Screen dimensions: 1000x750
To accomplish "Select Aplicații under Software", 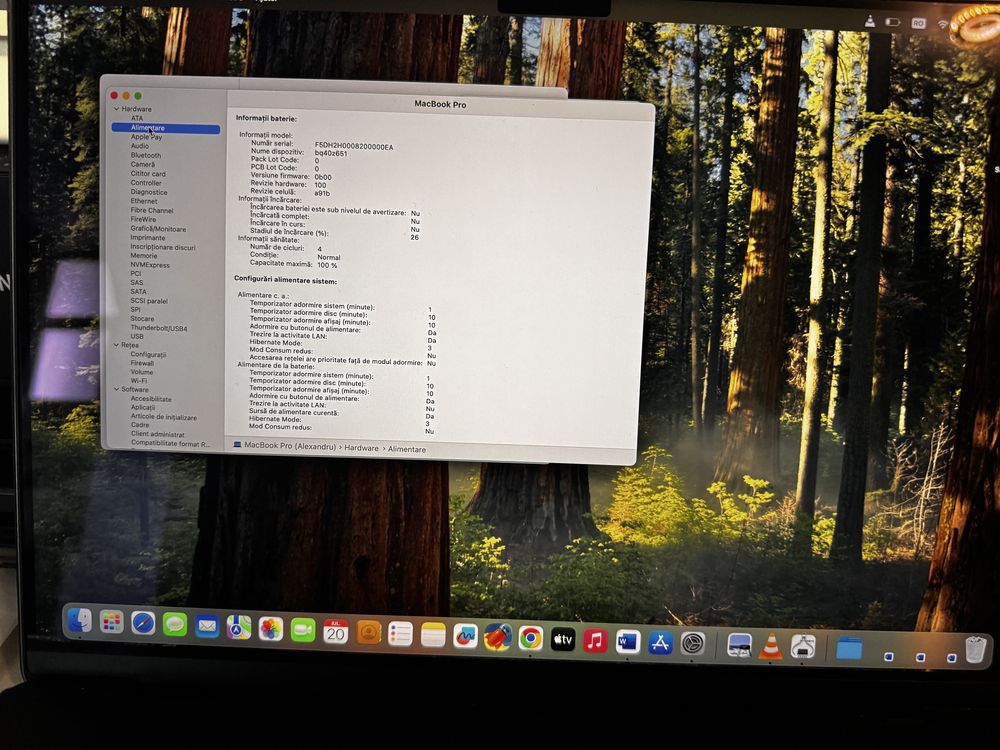I will coord(143,408).
